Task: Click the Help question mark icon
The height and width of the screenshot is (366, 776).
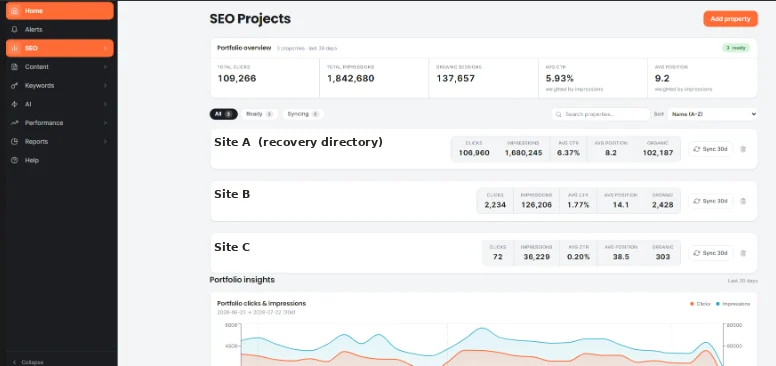Action: pyautogui.click(x=14, y=160)
